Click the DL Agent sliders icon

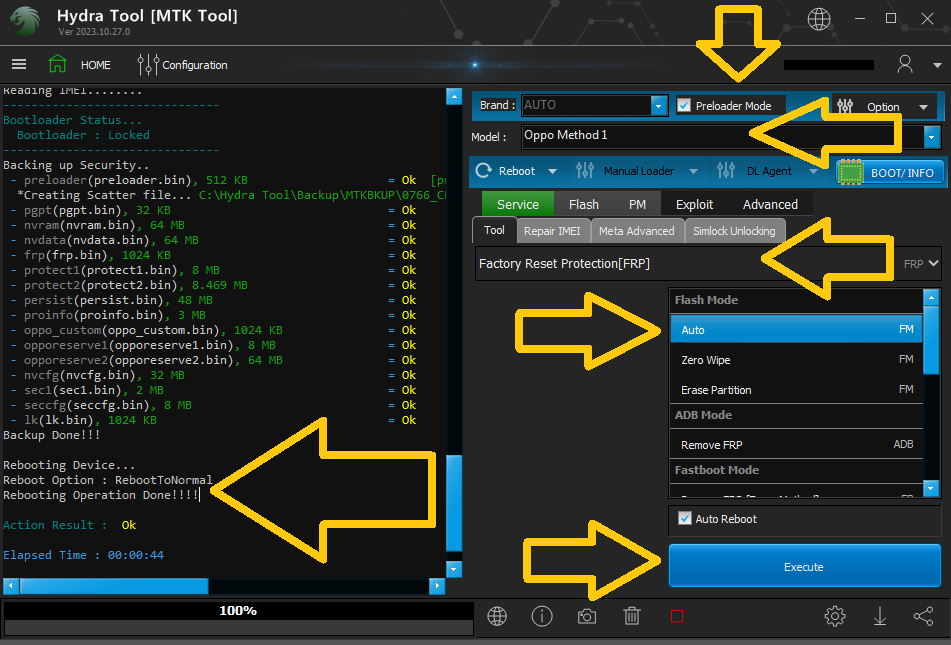726,171
